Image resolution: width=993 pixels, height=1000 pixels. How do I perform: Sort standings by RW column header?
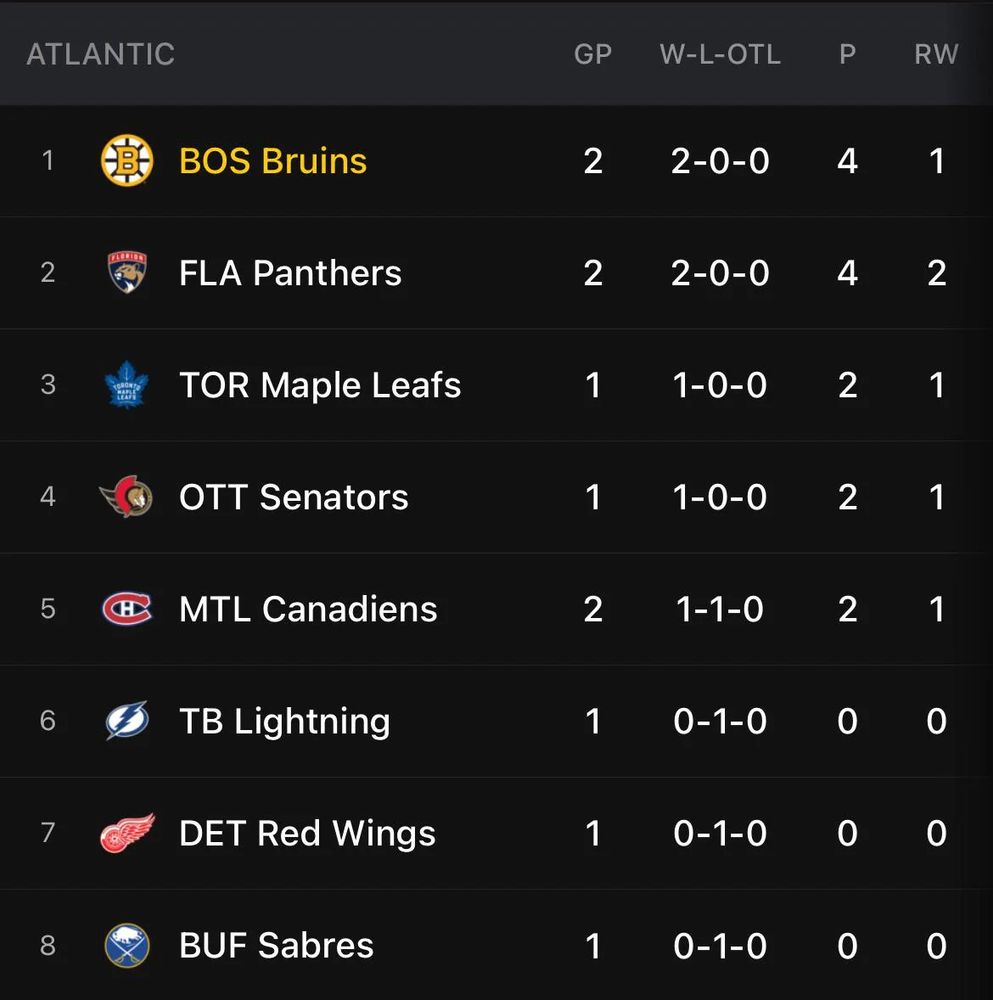point(936,54)
